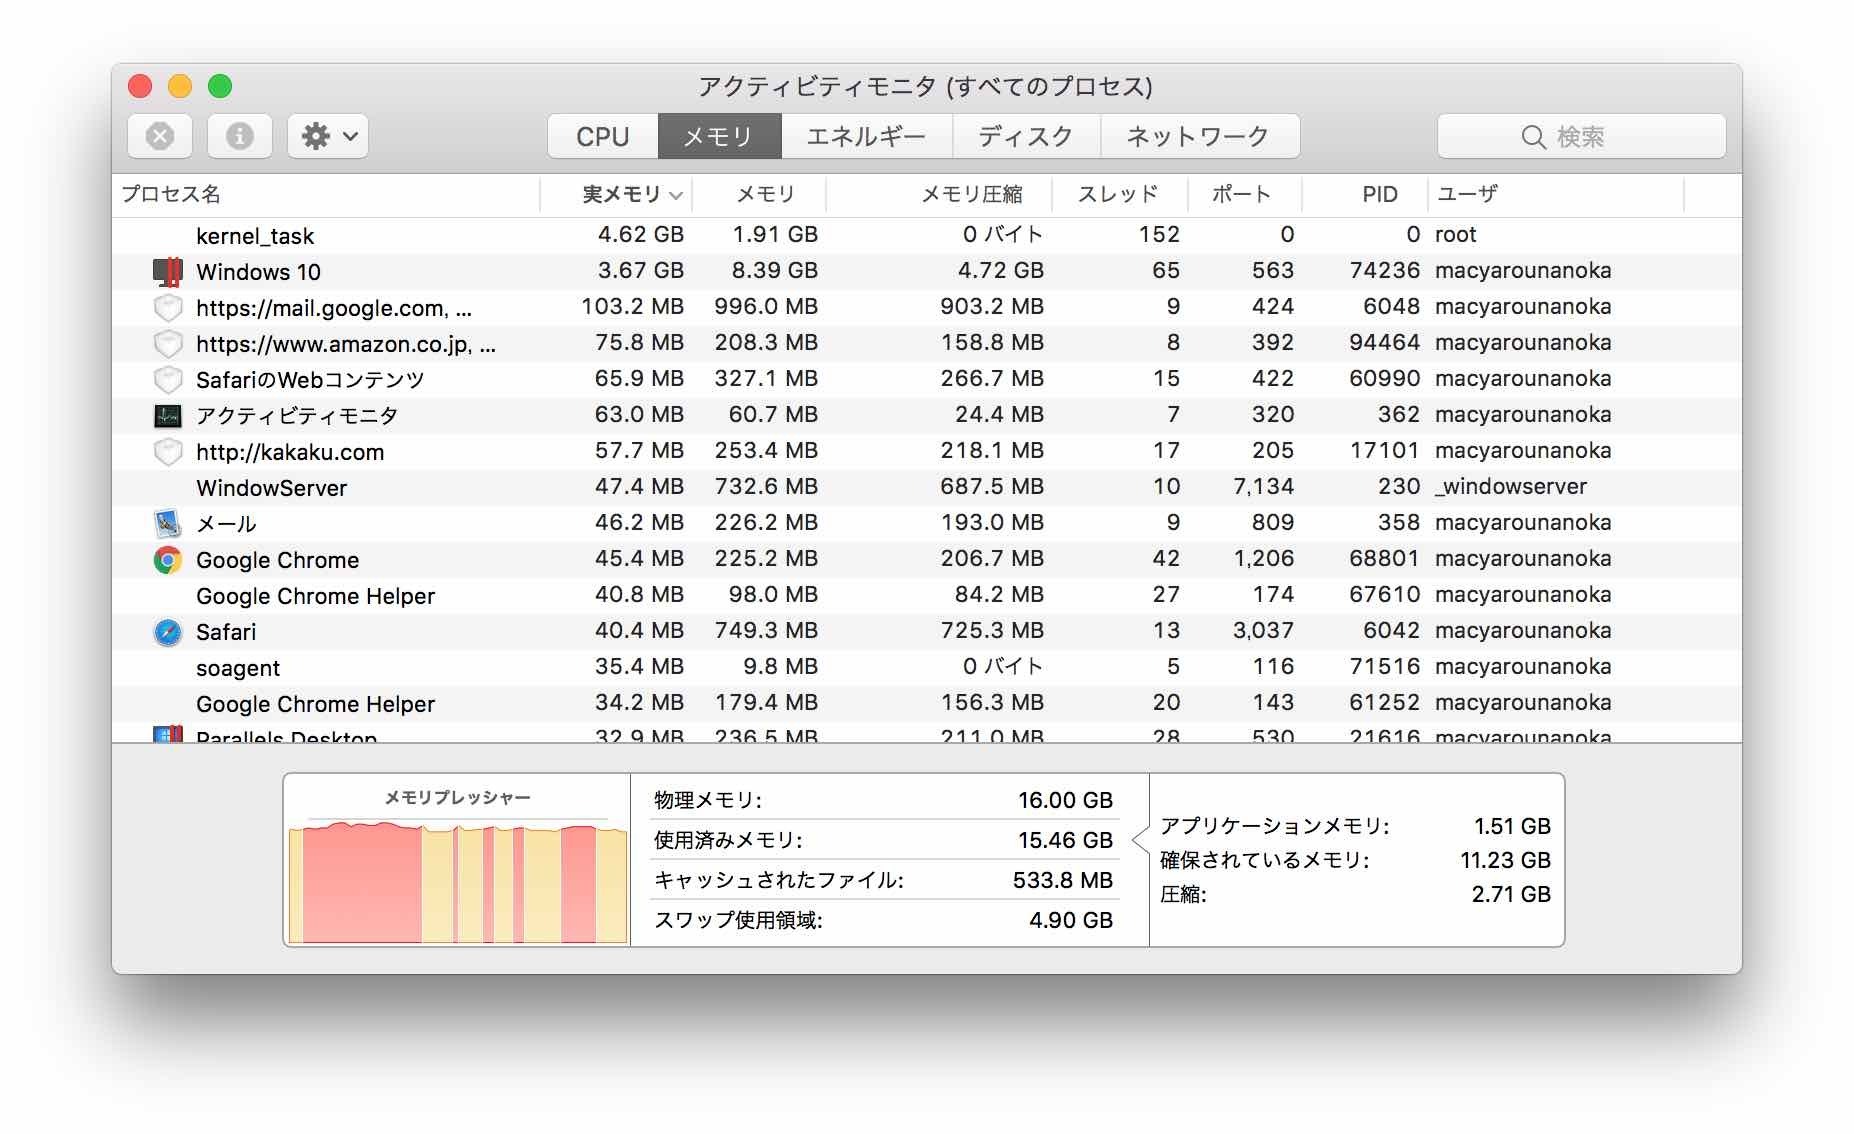The width and height of the screenshot is (1854, 1134).
Task: Click the キャッシュされたファイル 533.8 MB entry
Action: click(883, 880)
